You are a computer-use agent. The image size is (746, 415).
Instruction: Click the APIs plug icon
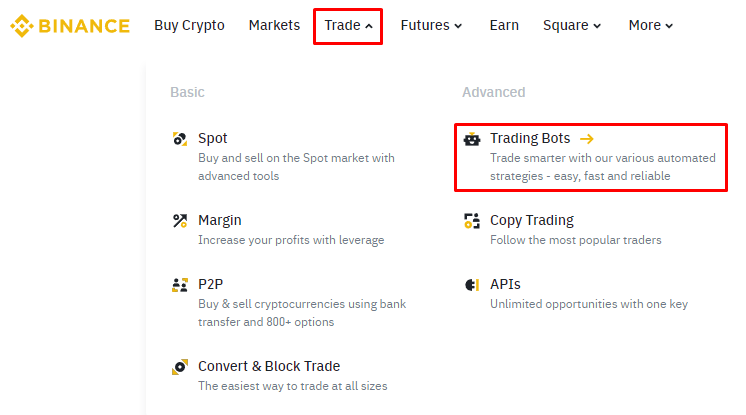click(473, 285)
